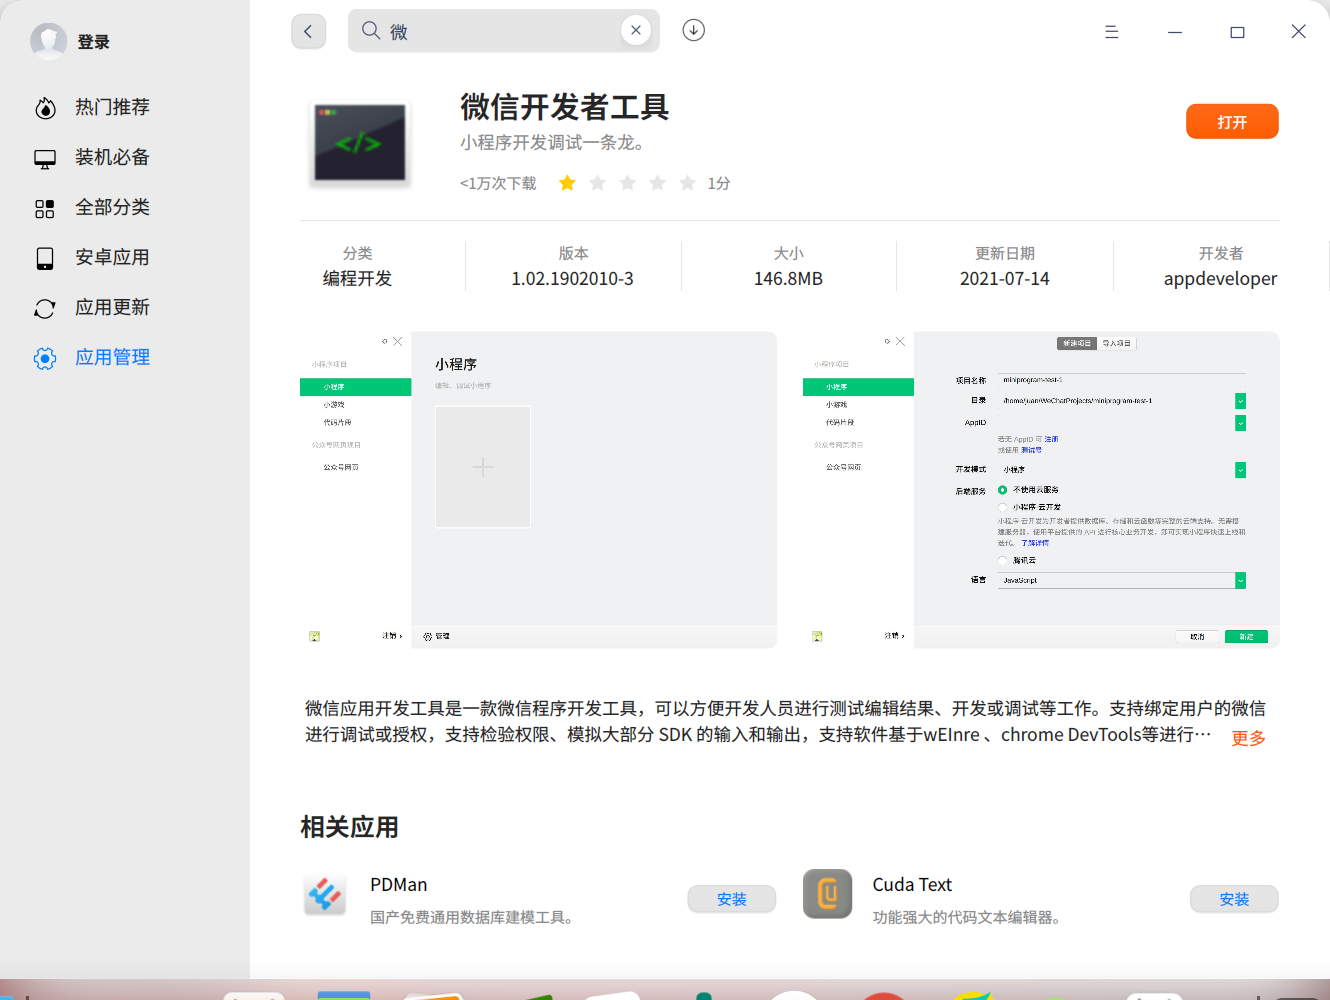Screen dimensions: 1330x1000
Task: Click the 微信开发者工具 title
Action: pyautogui.click(x=565, y=107)
